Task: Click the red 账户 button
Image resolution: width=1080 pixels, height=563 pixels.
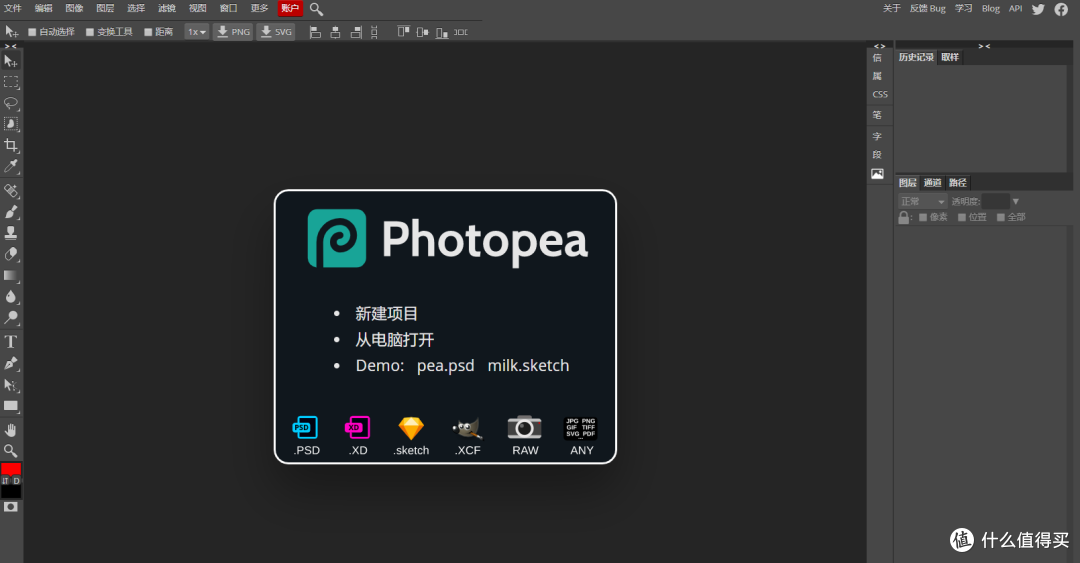Action: [x=290, y=8]
